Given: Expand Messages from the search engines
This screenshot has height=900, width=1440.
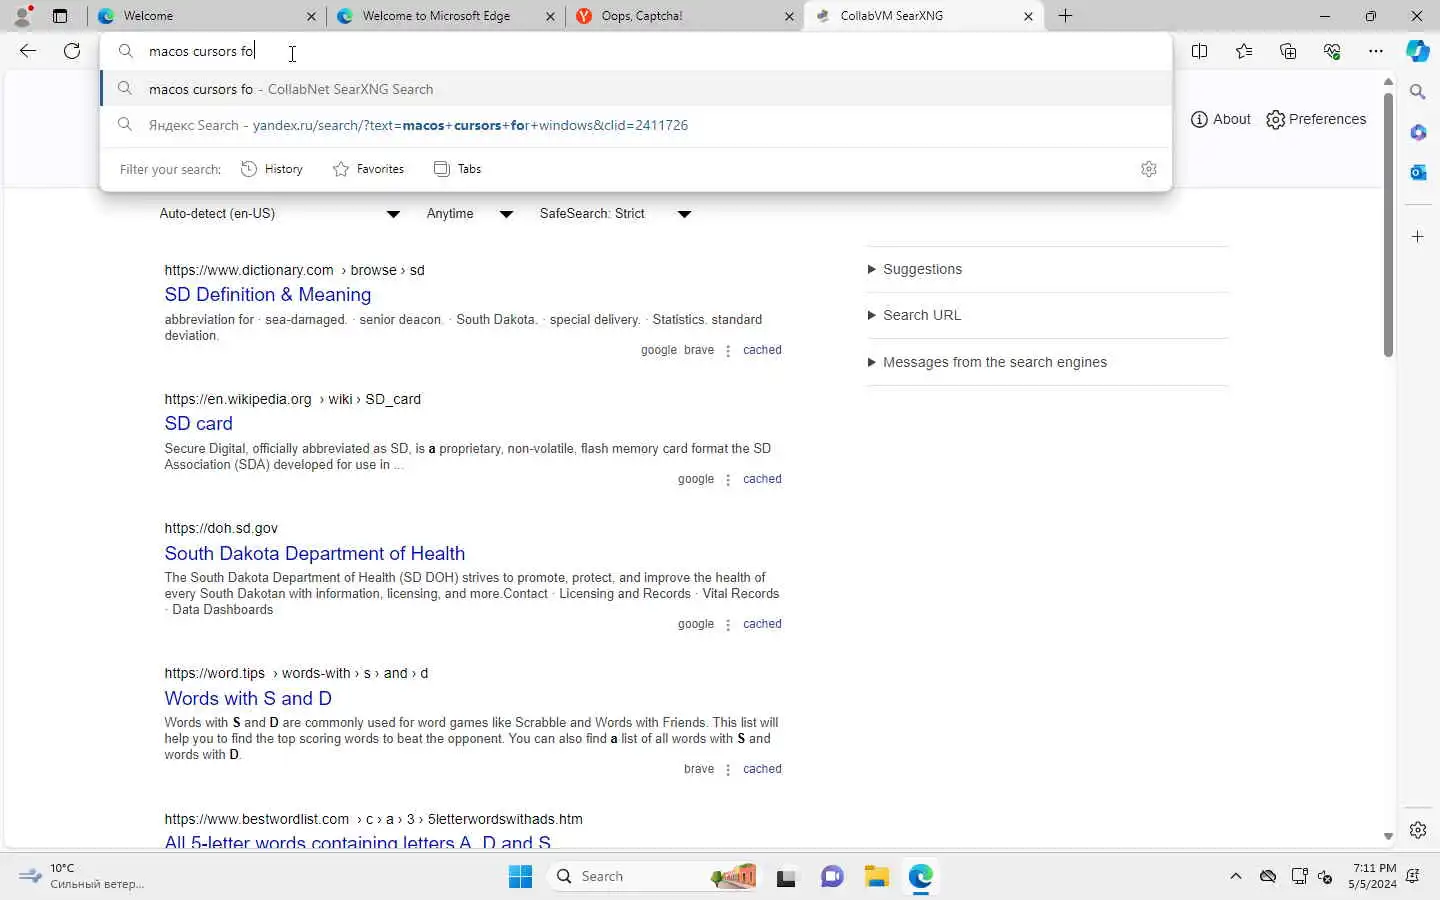Looking at the screenshot, I should pyautogui.click(x=987, y=362).
